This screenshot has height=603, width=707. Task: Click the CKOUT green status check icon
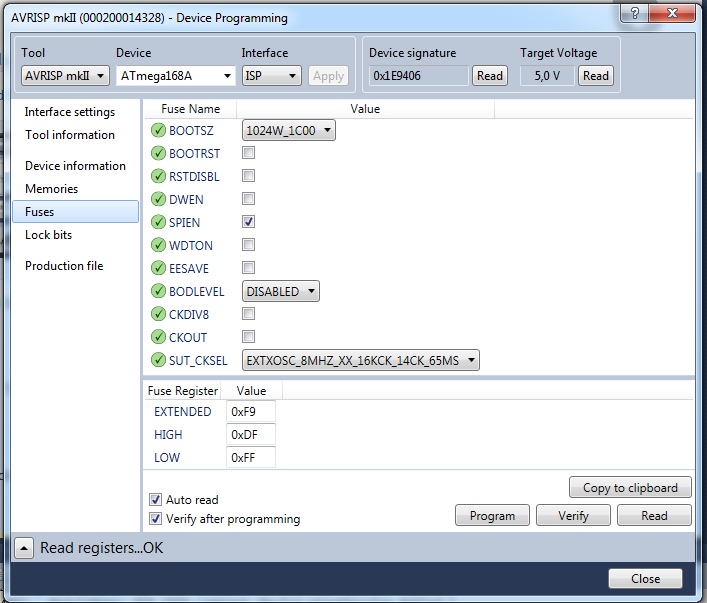point(158,337)
